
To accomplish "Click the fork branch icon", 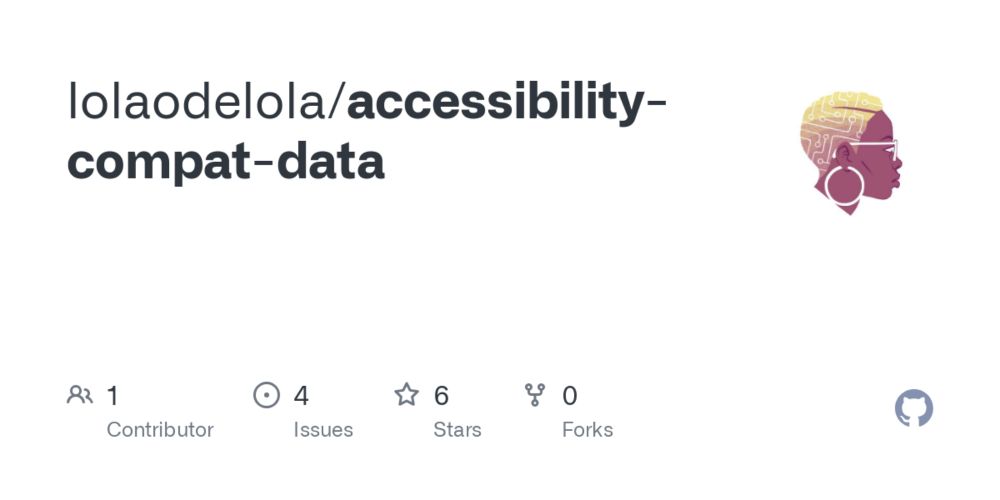I will (x=534, y=395).
